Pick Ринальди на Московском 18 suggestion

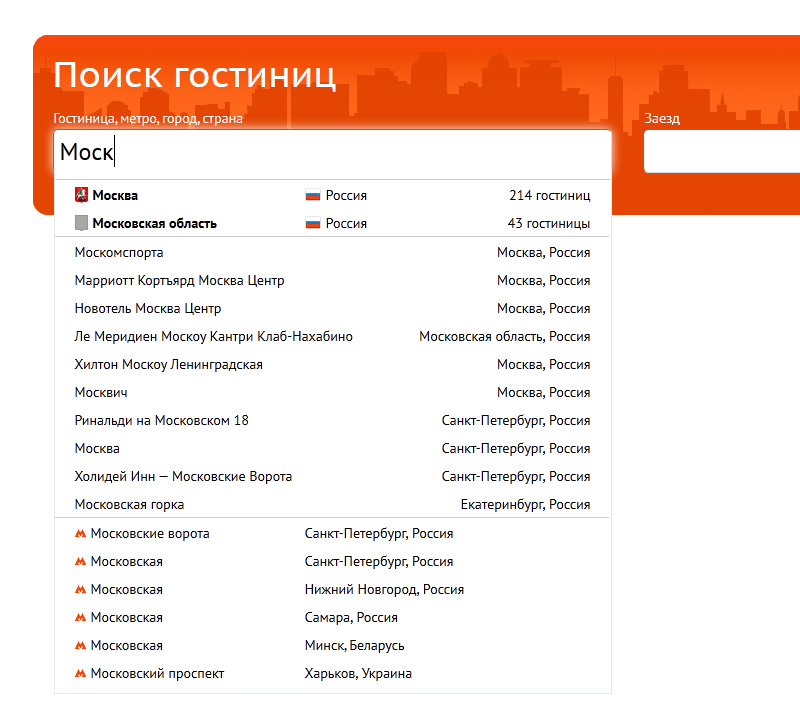click(161, 421)
